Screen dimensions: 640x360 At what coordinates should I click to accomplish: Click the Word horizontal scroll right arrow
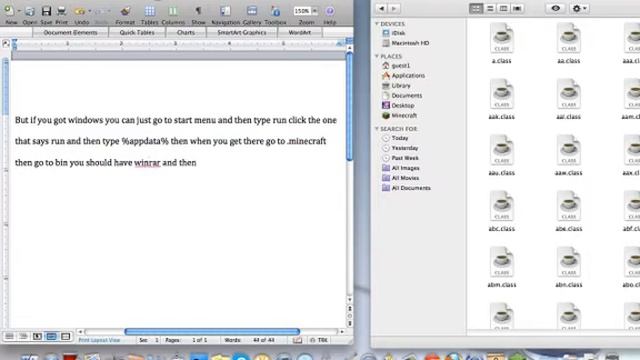click(342, 331)
